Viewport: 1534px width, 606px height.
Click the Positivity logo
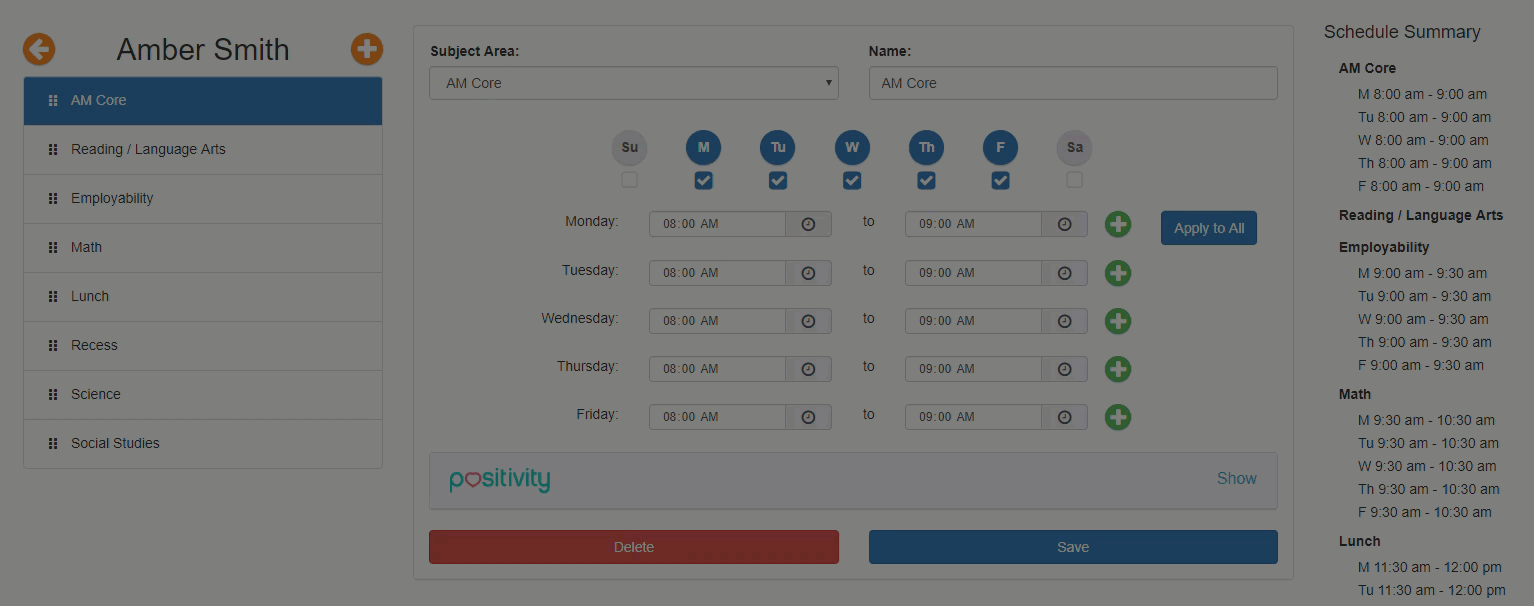[500, 480]
